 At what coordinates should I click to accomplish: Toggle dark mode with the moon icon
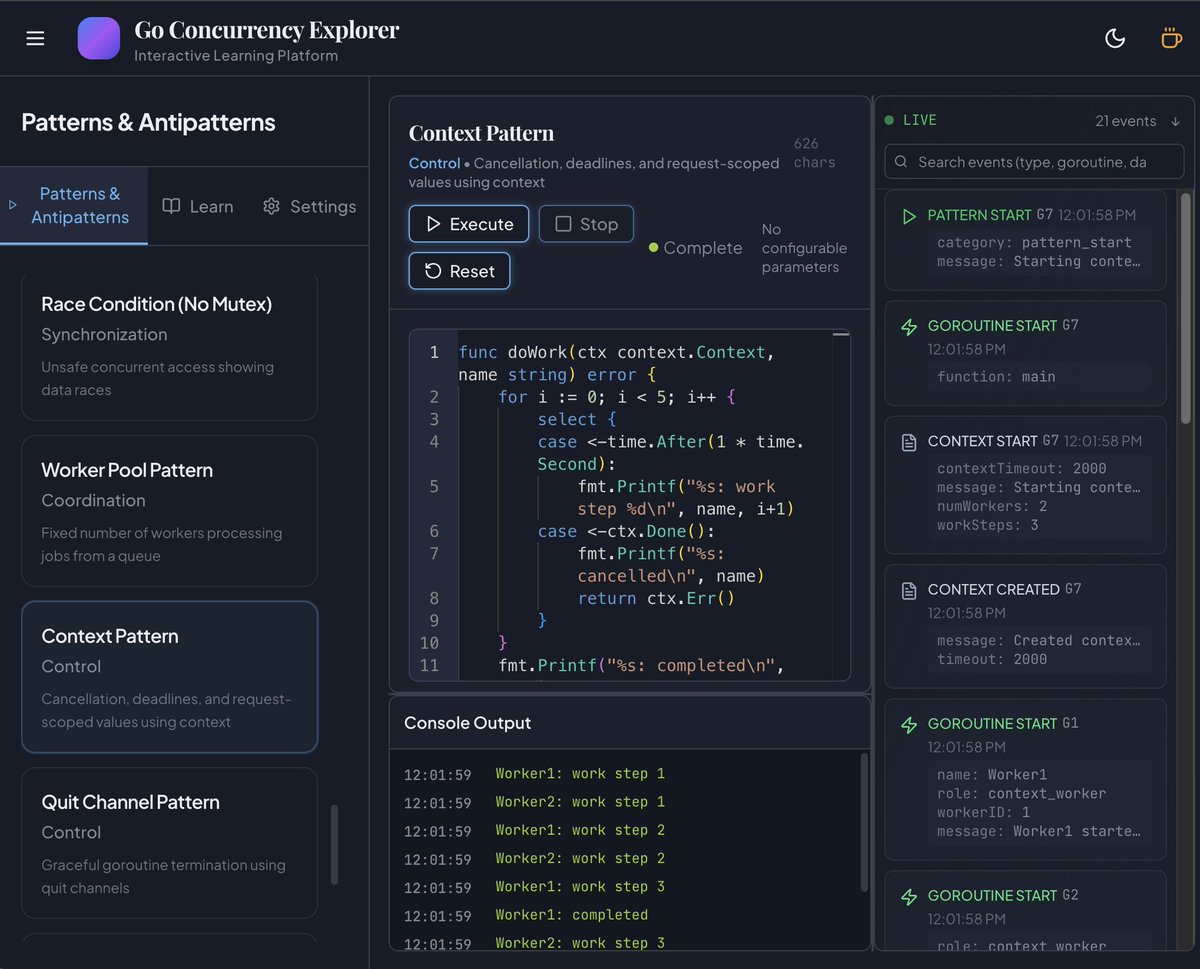(1115, 37)
